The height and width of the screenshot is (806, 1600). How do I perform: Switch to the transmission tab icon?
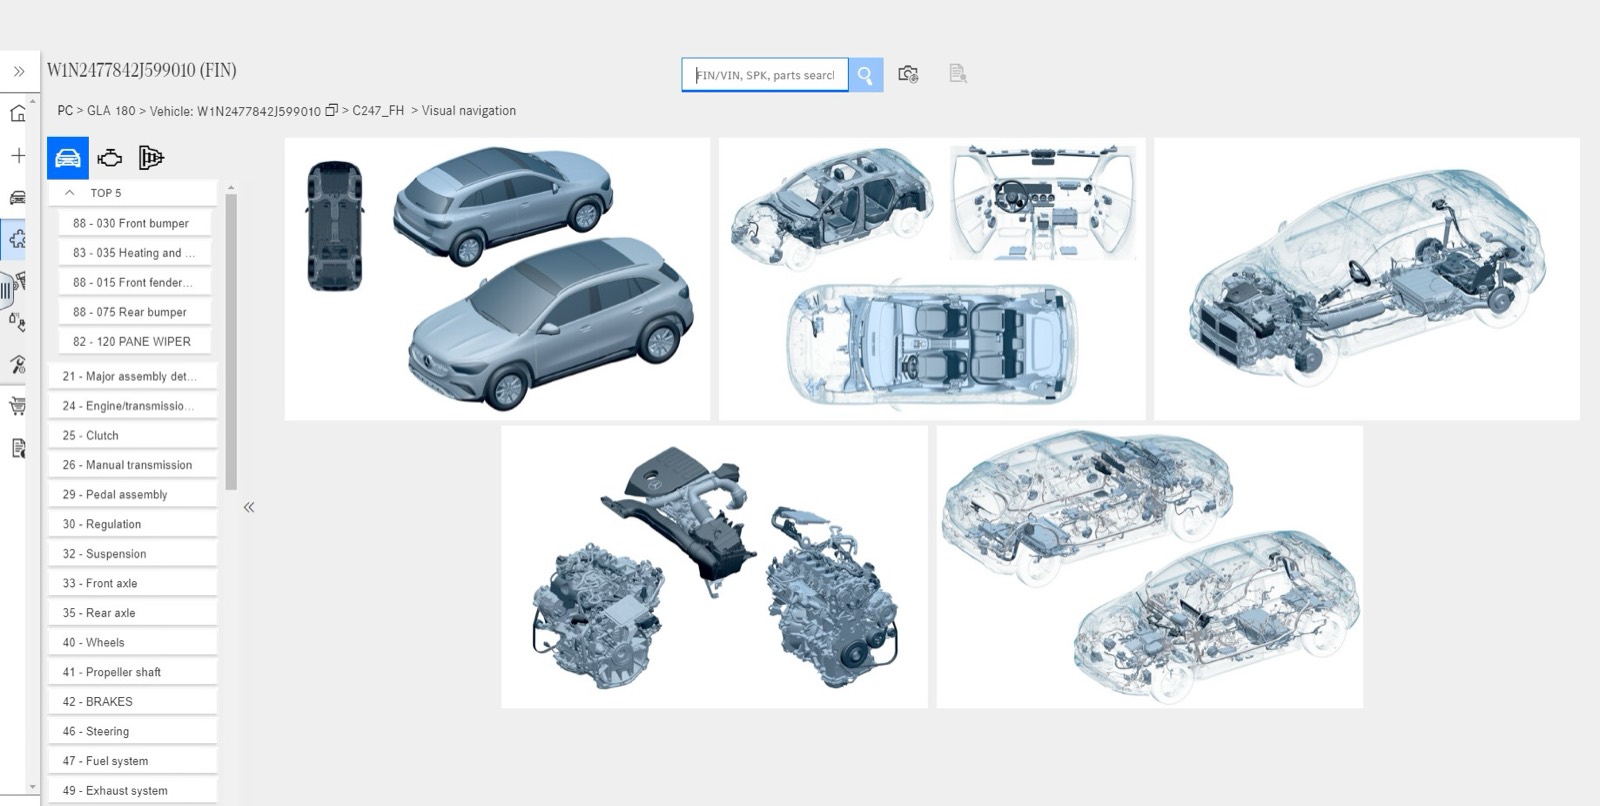pos(151,158)
